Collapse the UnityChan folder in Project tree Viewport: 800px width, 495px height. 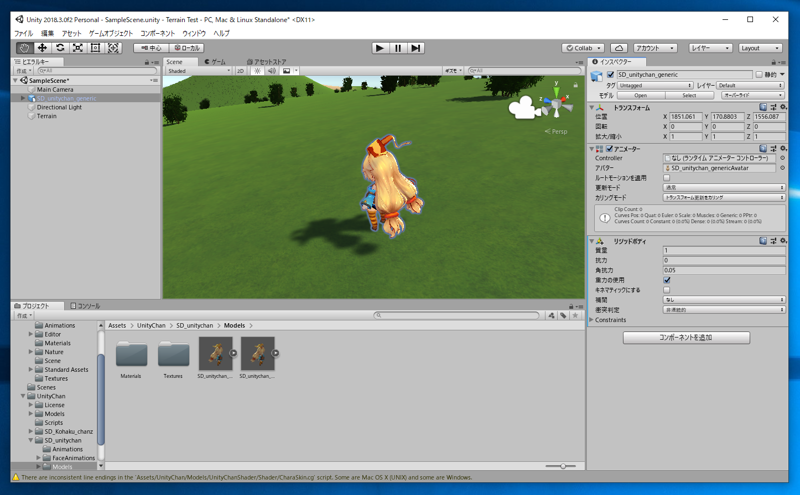coord(23,396)
